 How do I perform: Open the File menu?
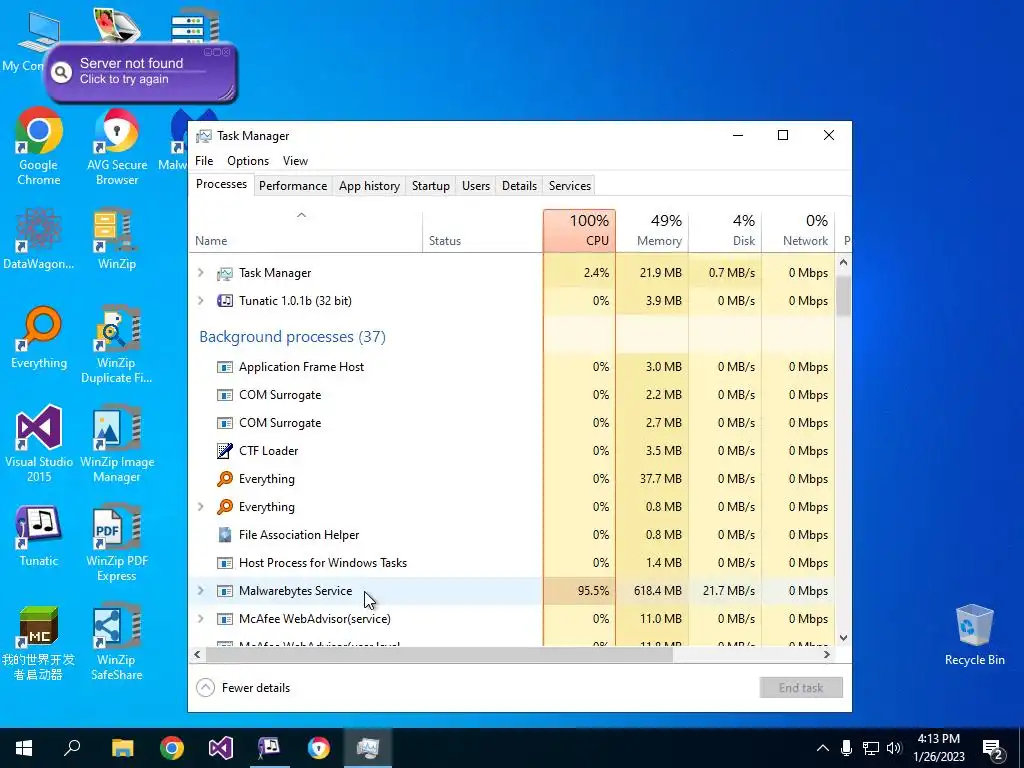tap(204, 161)
